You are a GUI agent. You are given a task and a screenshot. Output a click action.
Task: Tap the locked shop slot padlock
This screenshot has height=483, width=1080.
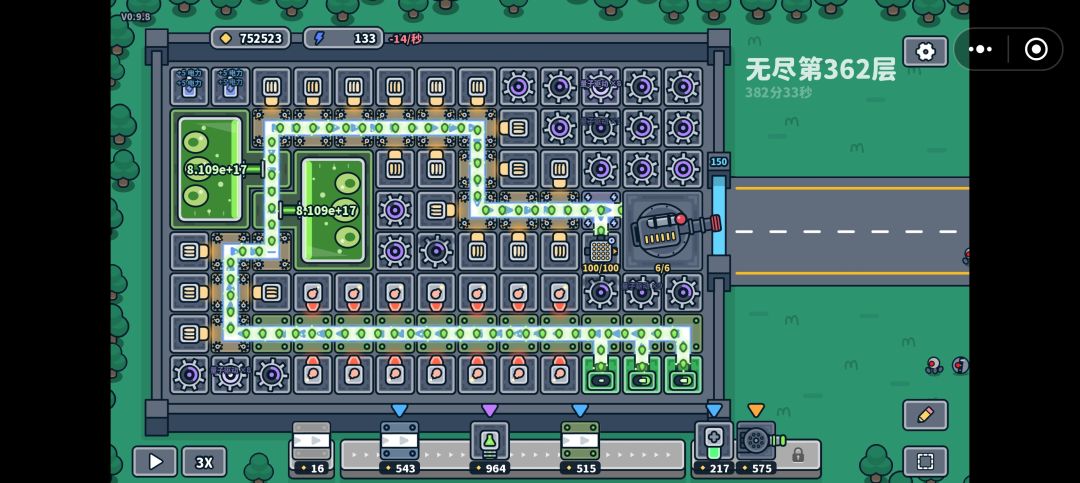[798, 455]
